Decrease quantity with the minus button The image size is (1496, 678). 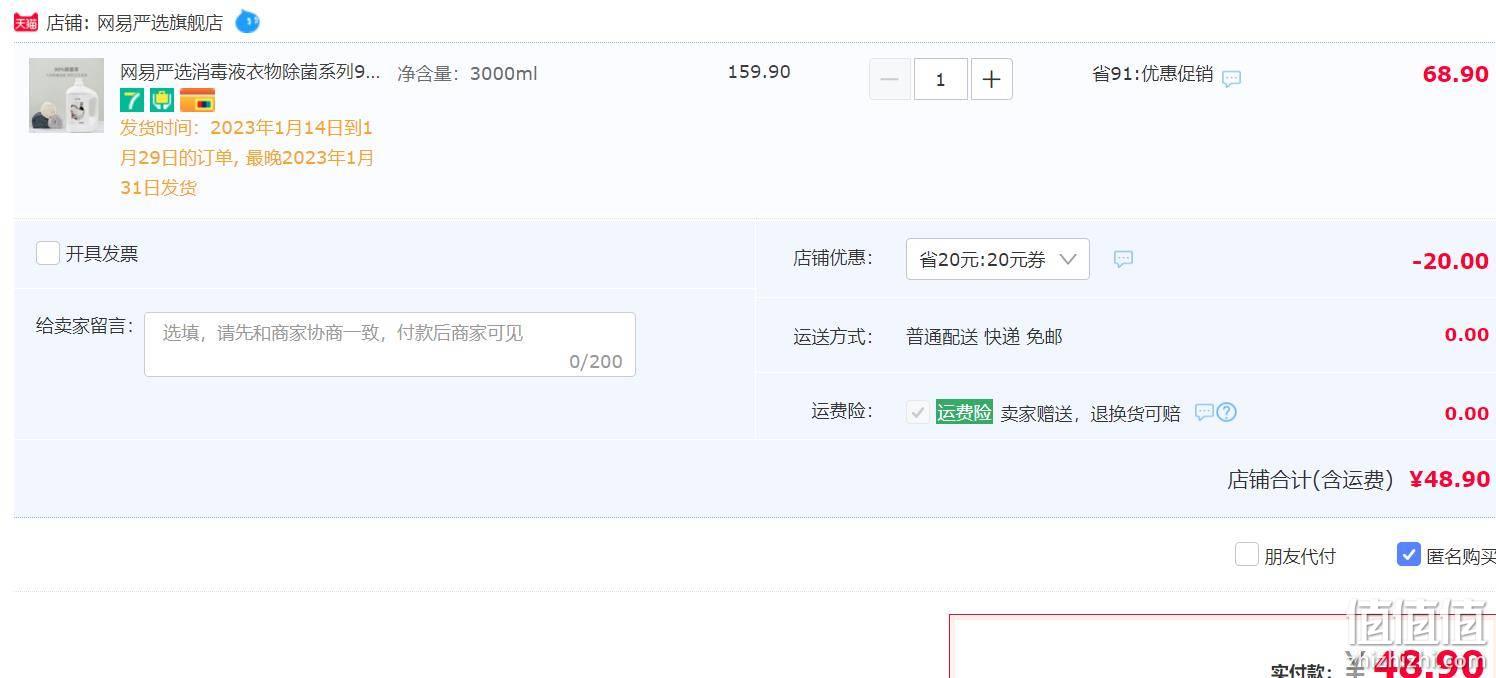pos(890,79)
